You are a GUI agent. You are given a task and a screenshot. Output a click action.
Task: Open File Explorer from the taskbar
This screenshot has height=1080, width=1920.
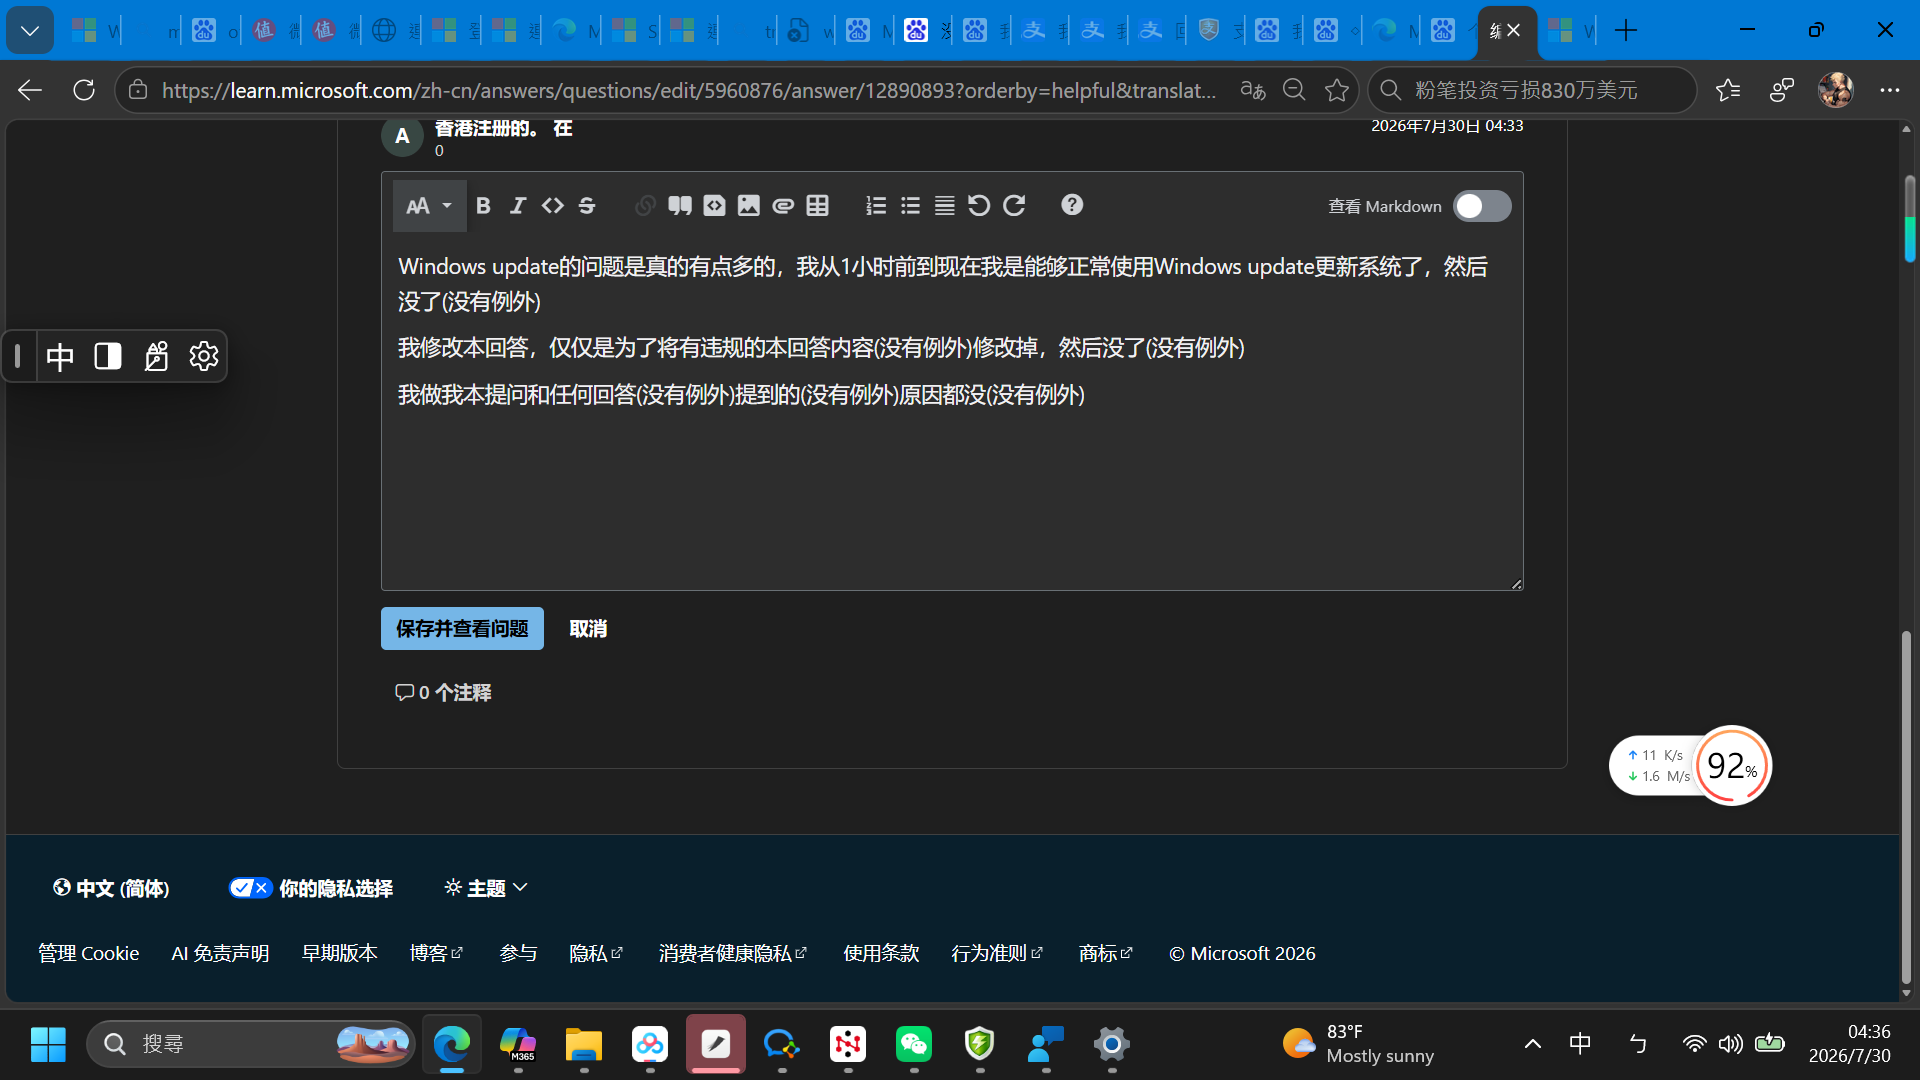[x=584, y=1044]
